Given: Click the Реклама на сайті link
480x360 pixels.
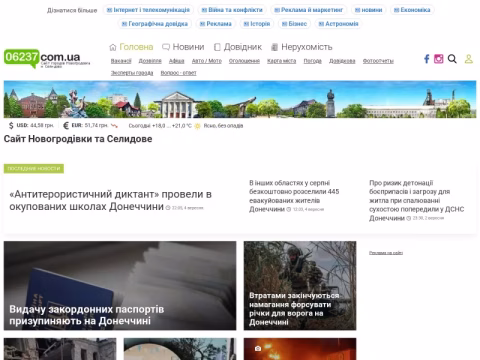Looking at the screenshot, I should click(386, 253).
